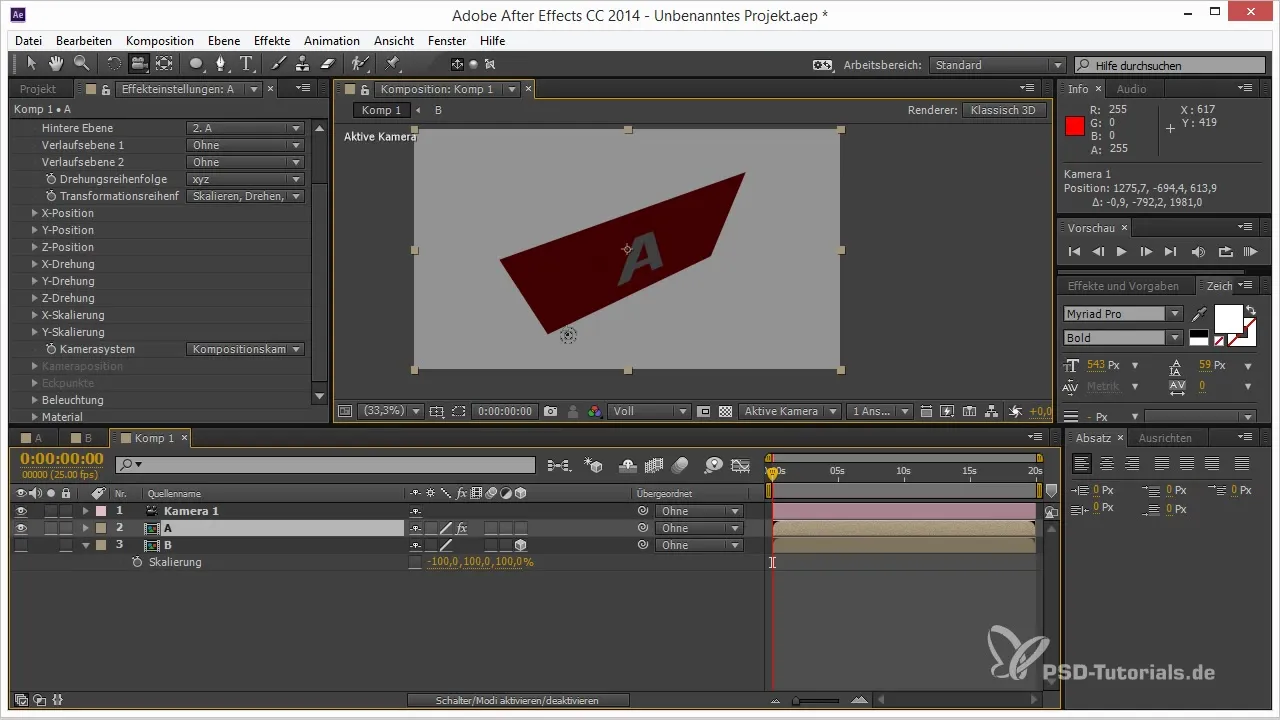The width and height of the screenshot is (1280, 720).
Task: Enable motion blur for all layers
Action: [680, 465]
